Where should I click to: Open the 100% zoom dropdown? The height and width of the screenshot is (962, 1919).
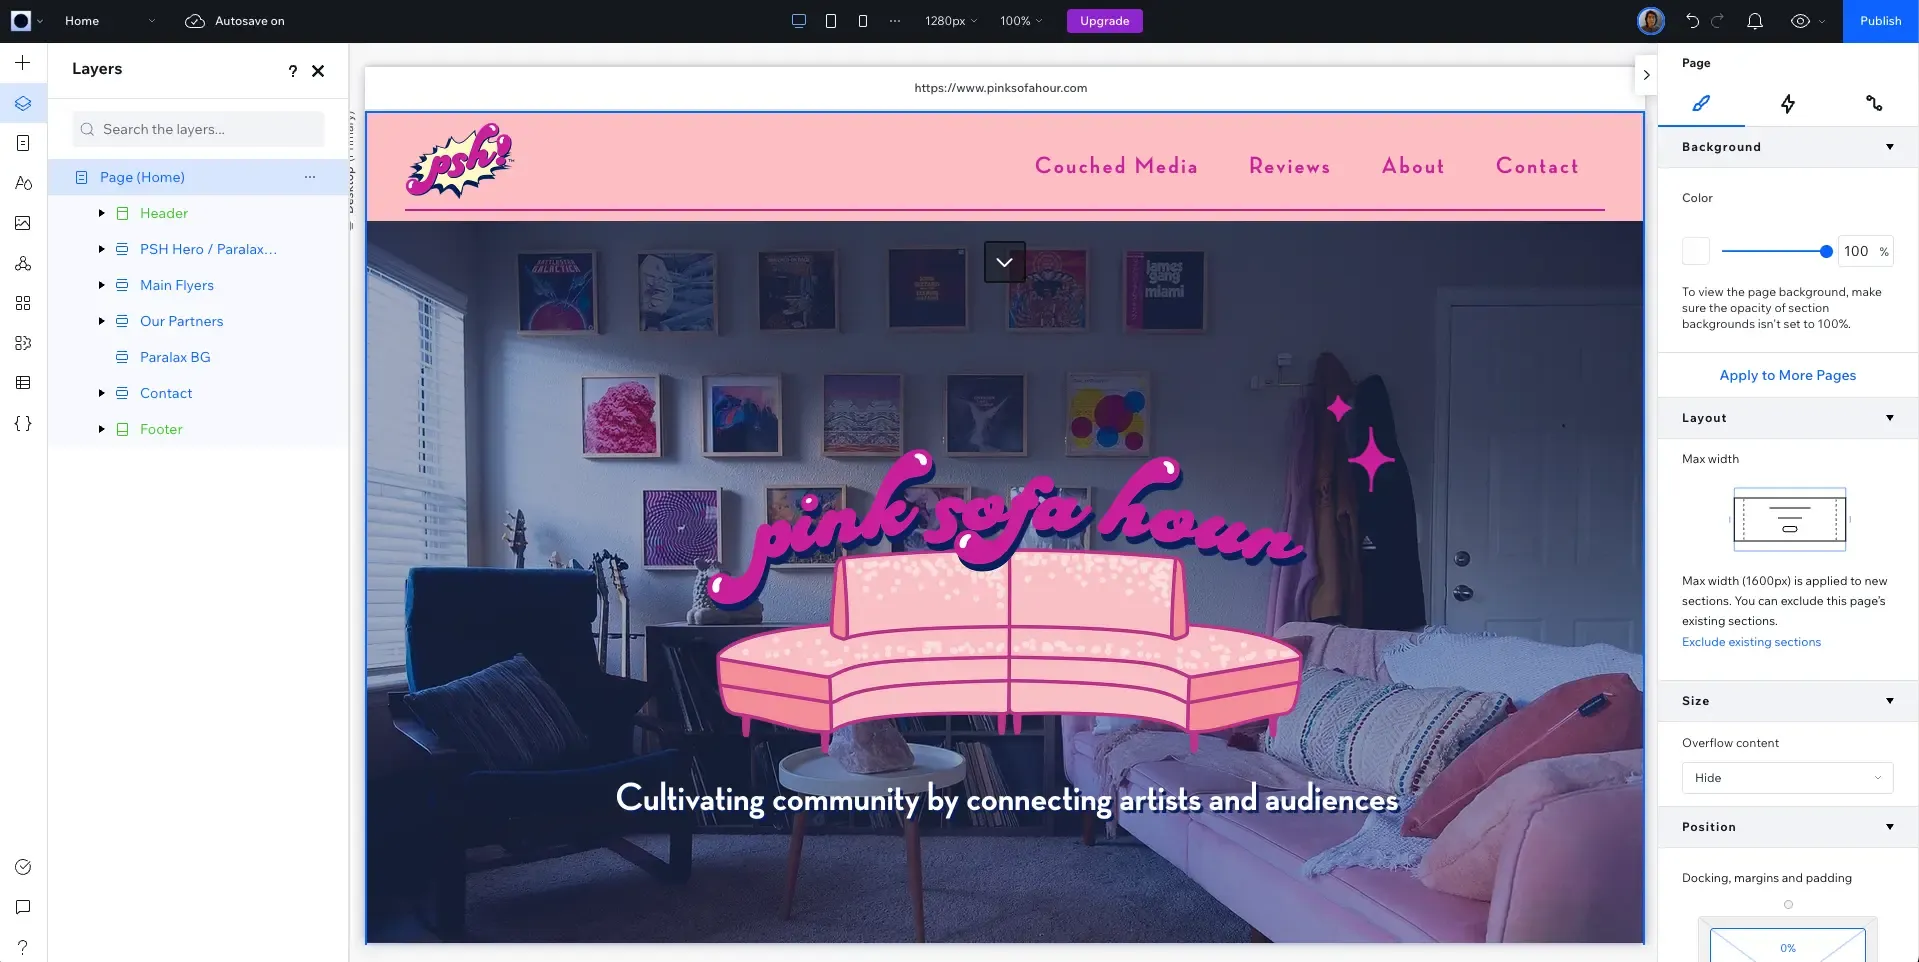coord(1021,21)
